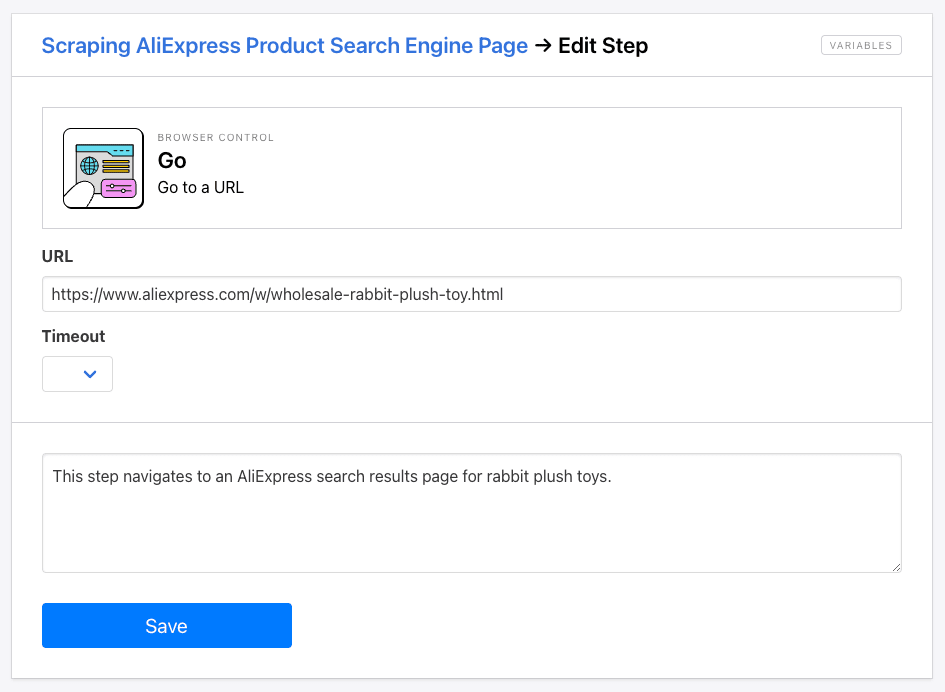The image size is (945, 692).
Task: Click the bold 'Go' step title
Action: pyautogui.click(x=172, y=160)
